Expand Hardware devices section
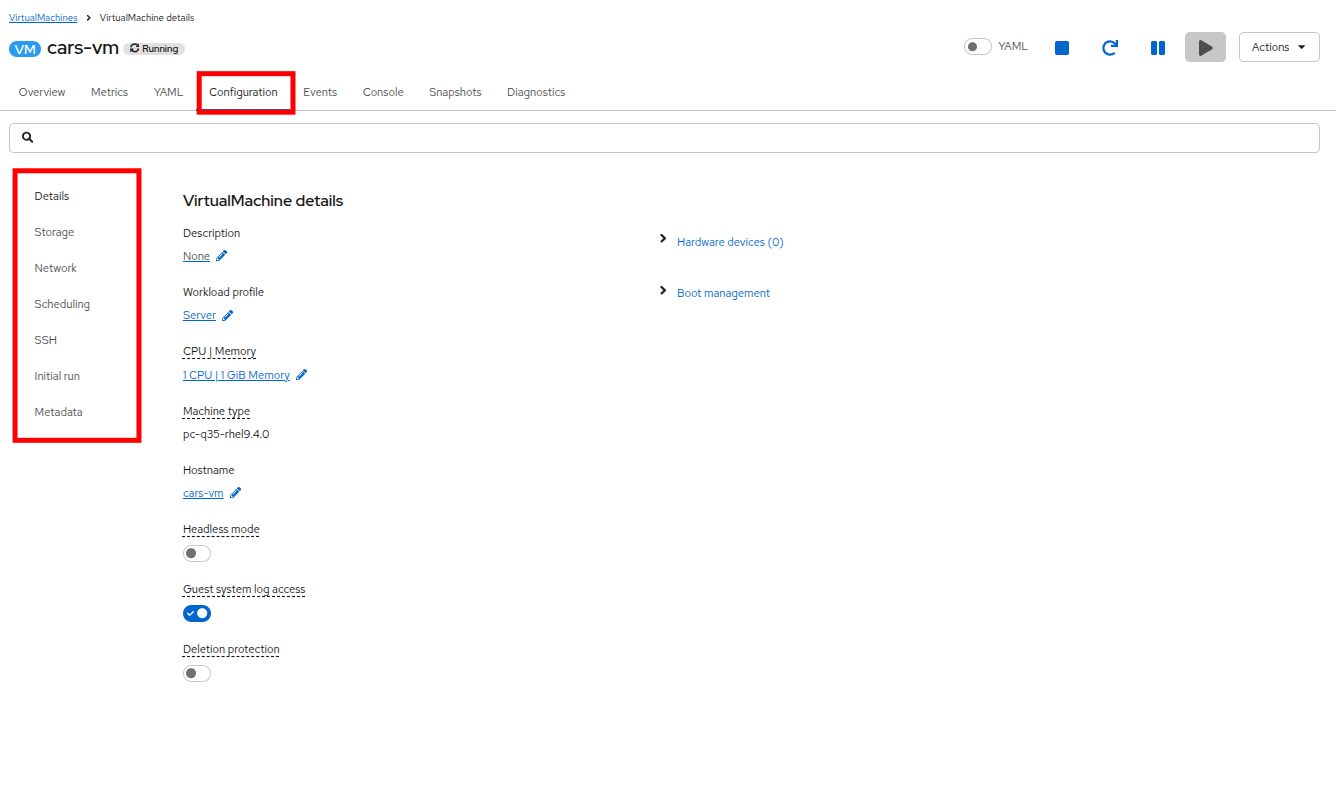 pos(729,242)
